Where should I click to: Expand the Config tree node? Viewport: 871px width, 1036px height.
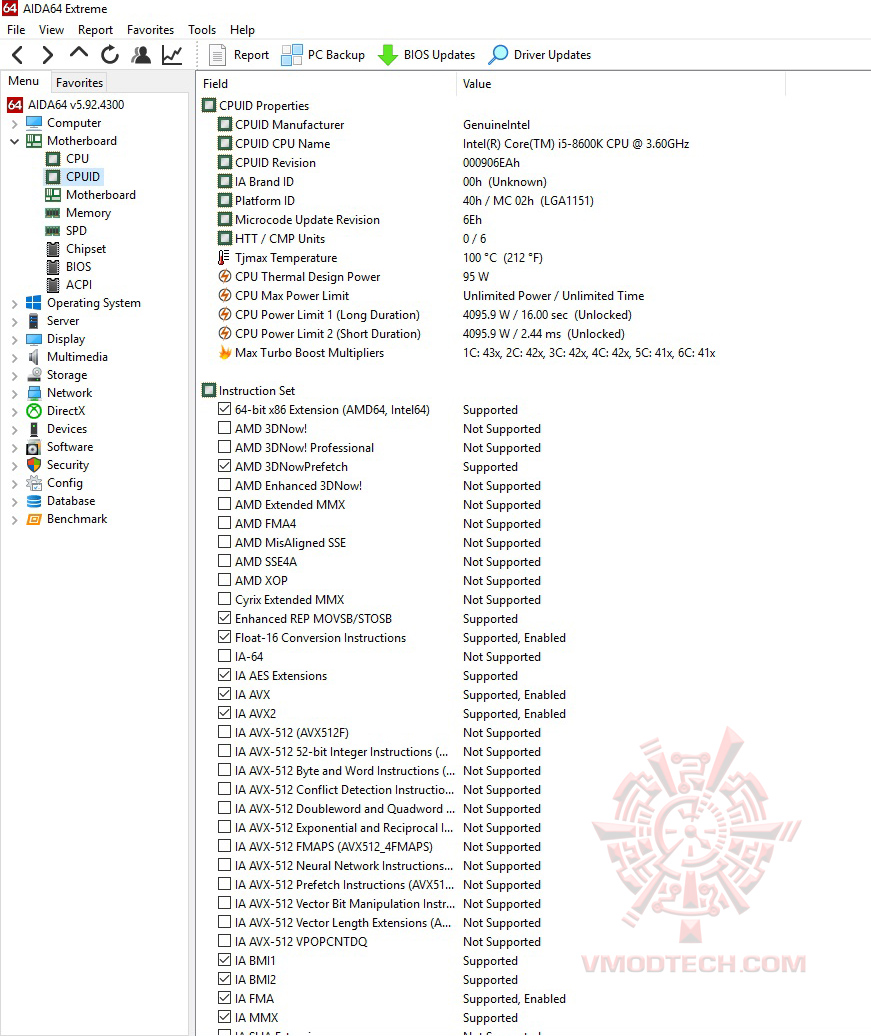[x=15, y=484]
